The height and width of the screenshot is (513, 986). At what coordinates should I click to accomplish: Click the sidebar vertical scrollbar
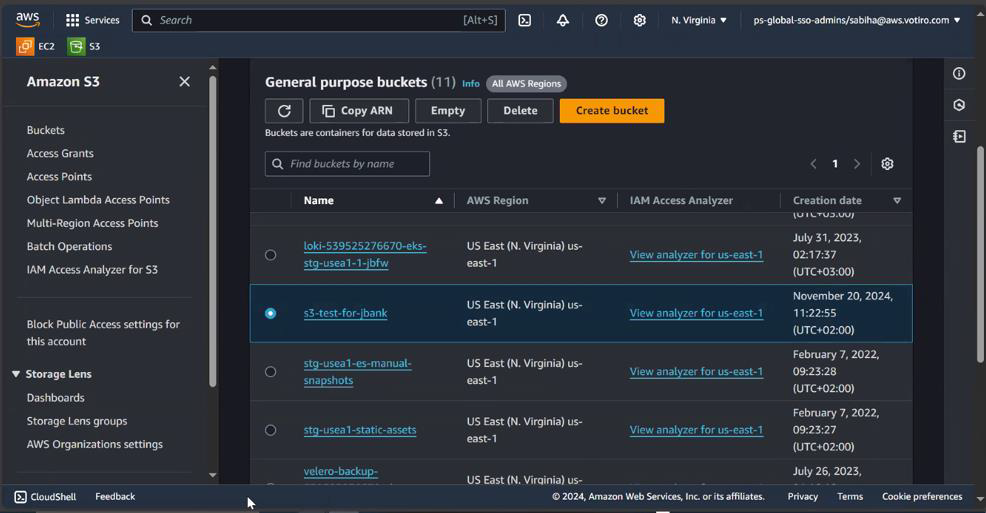click(213, 231)
